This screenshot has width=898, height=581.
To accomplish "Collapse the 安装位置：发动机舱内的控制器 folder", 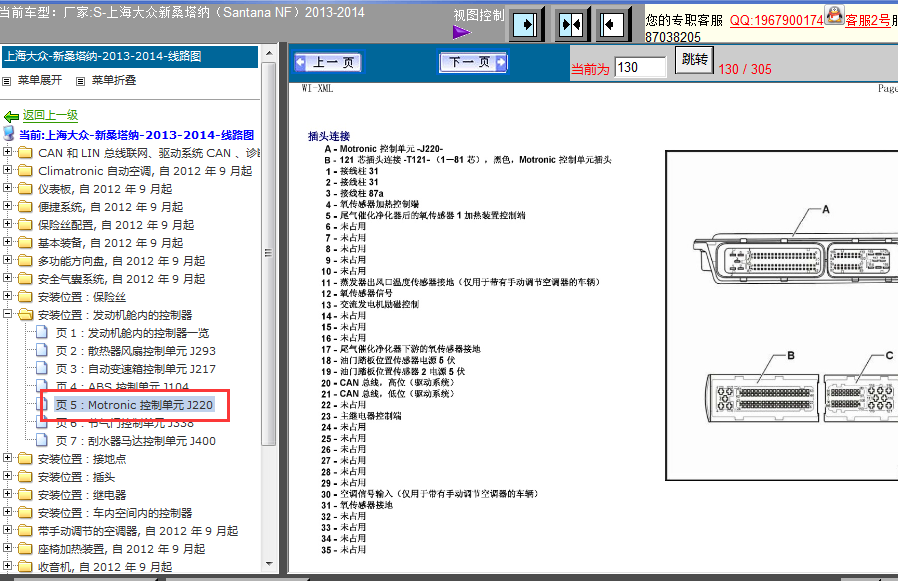I will pyautogui.click(x=7, y=313).
